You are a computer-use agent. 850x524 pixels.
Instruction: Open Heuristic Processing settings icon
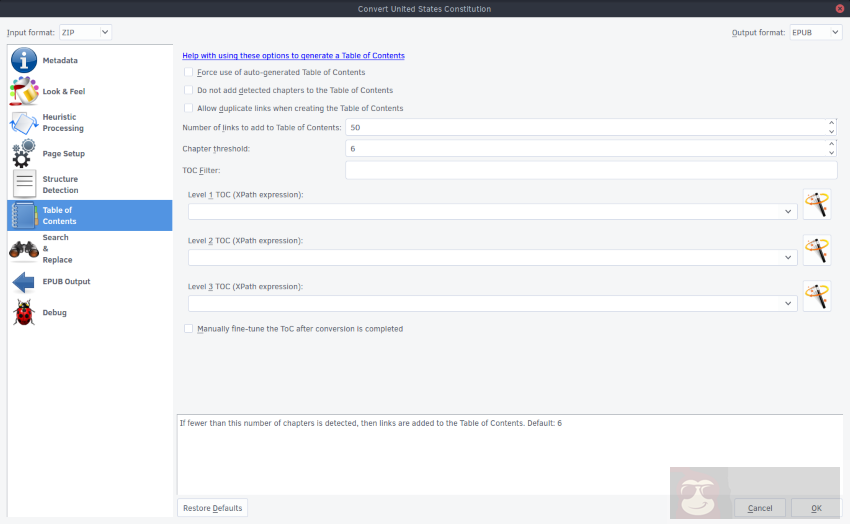pyautogui.click(x=24, y=123)
